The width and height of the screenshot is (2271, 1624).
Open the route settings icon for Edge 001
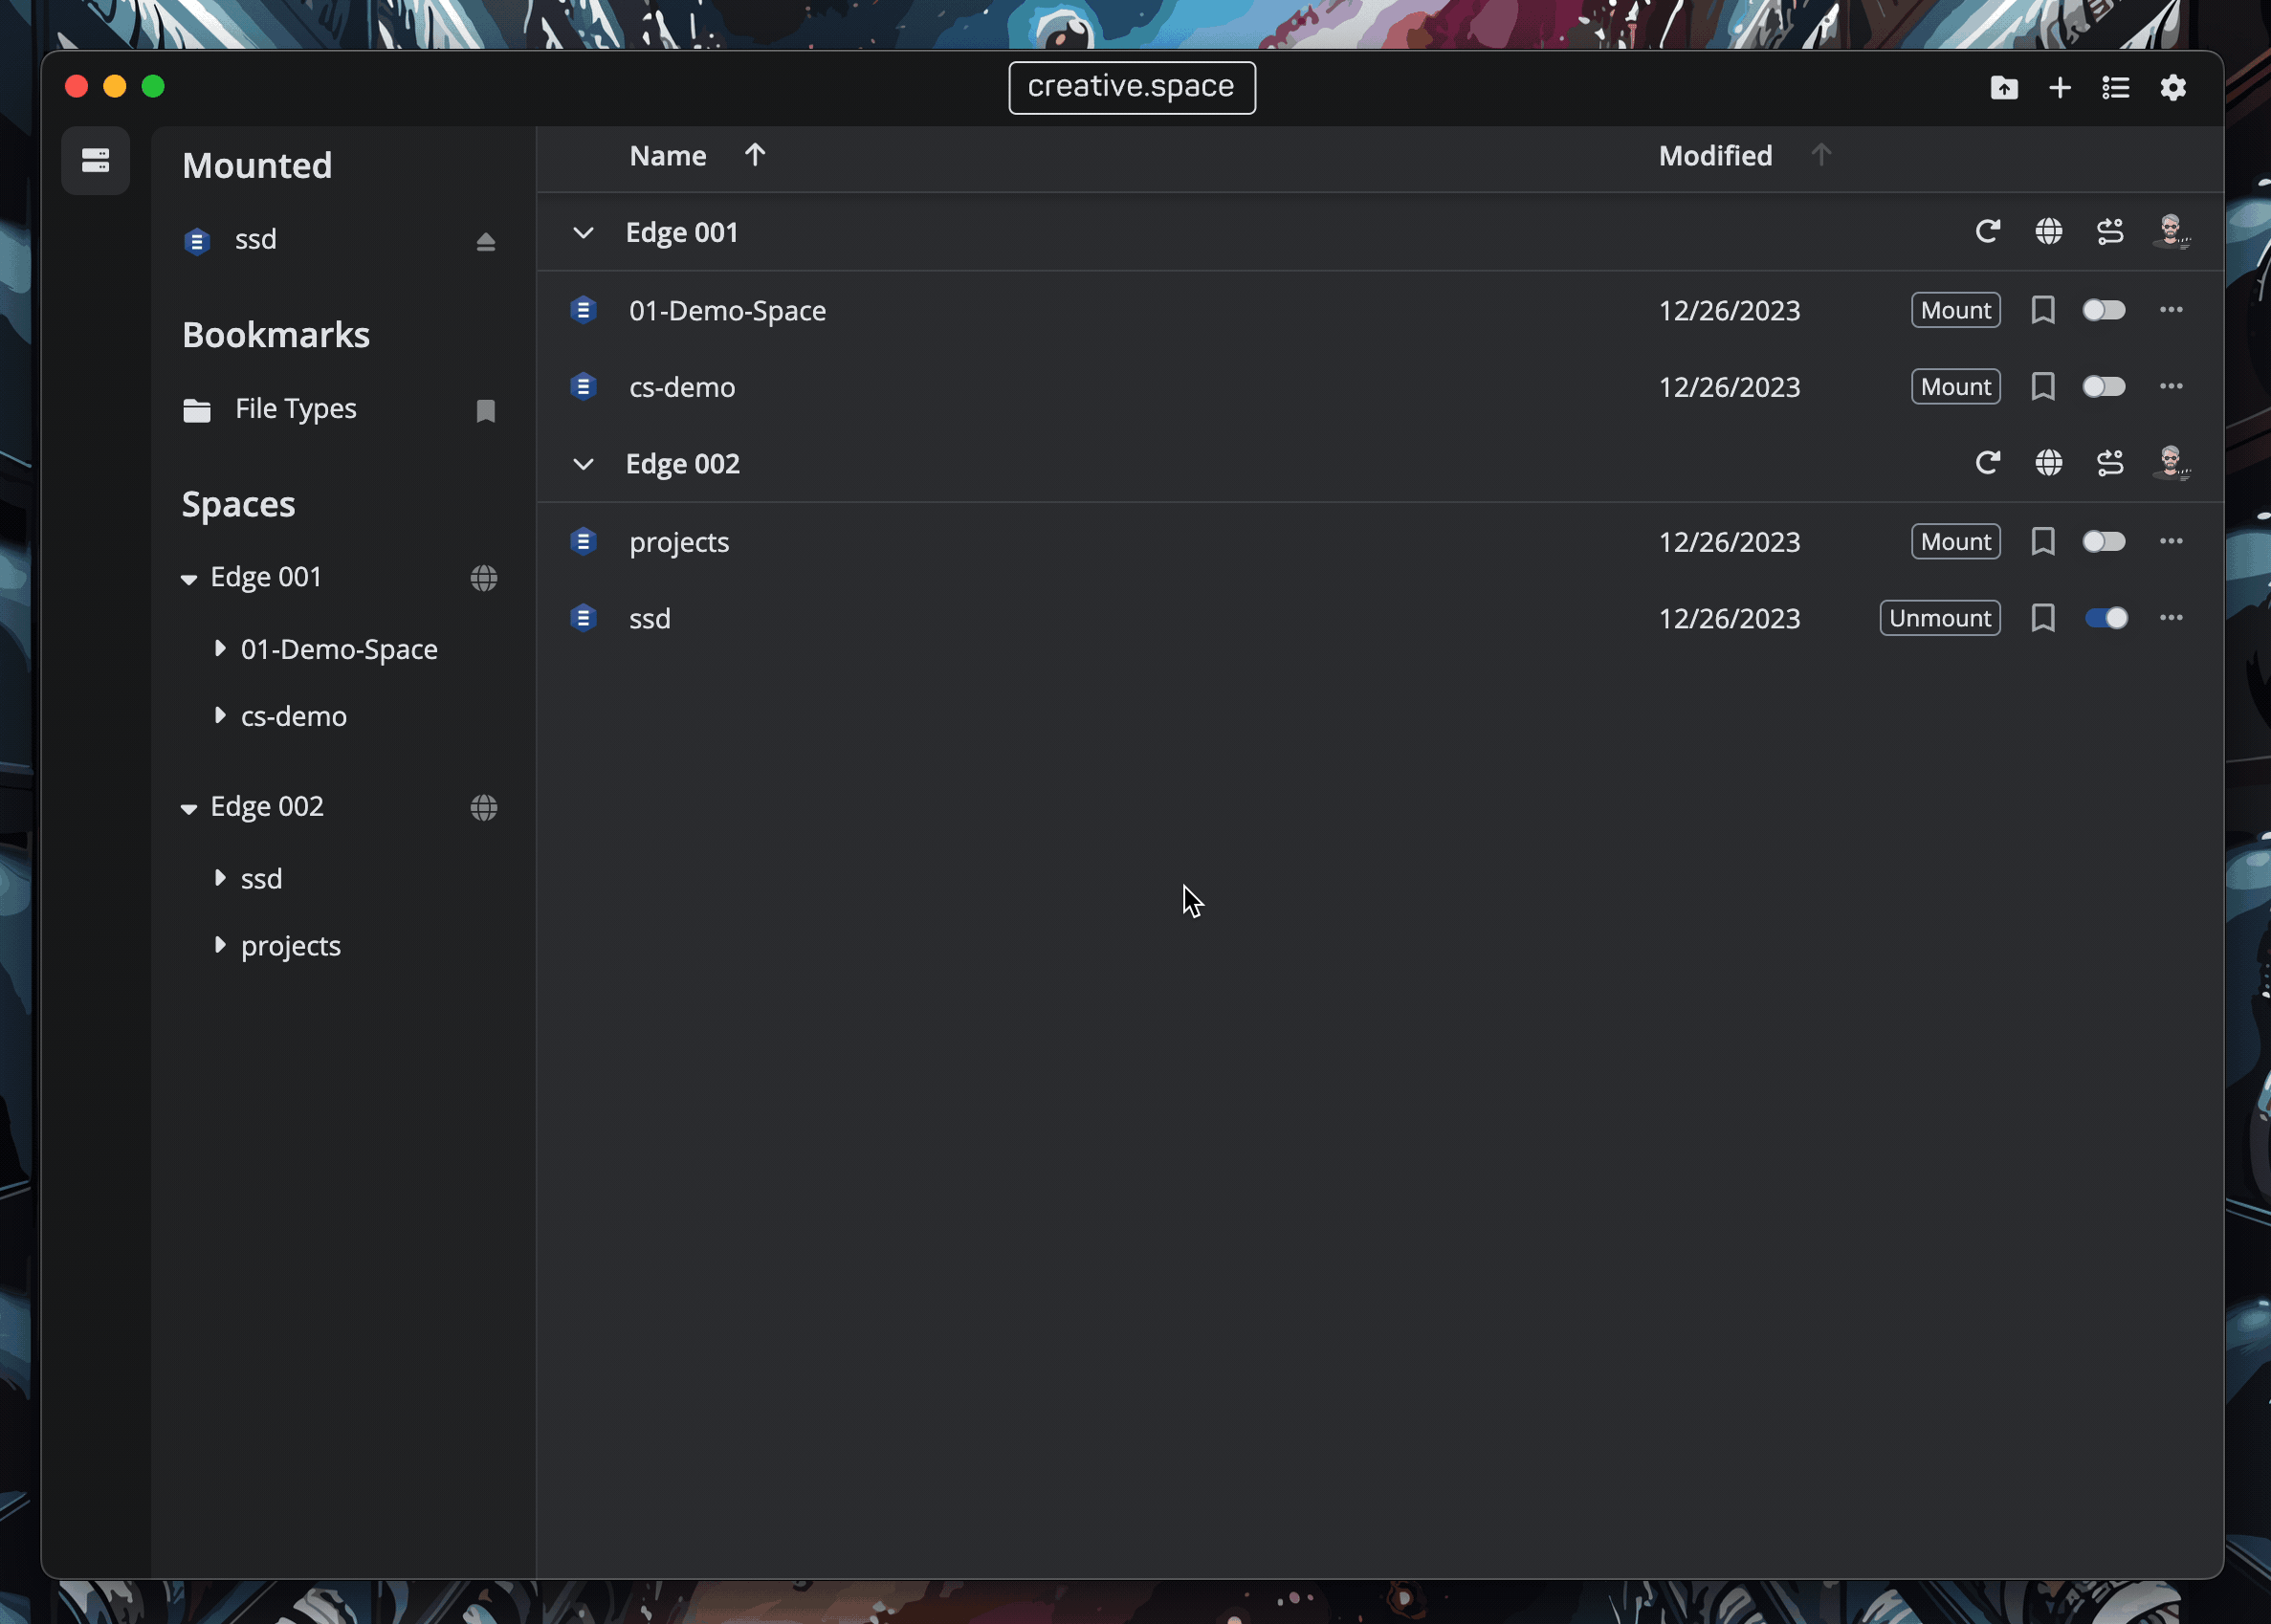click(2109, 232)
